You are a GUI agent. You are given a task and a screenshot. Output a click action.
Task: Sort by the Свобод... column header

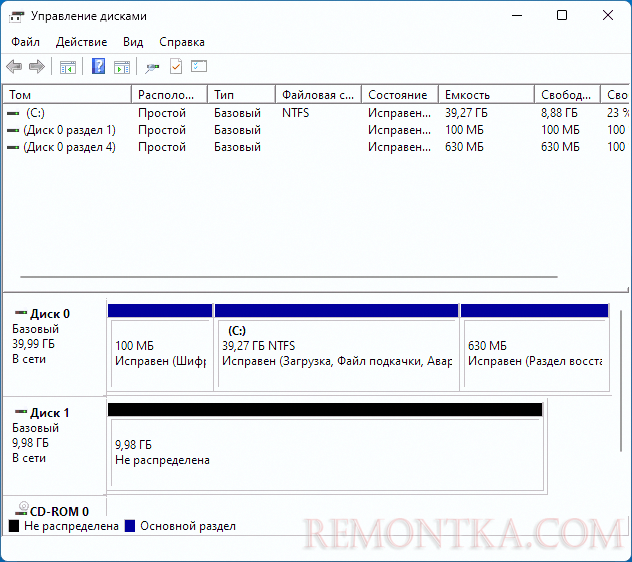pyautogui.click(x=568, y=95)
